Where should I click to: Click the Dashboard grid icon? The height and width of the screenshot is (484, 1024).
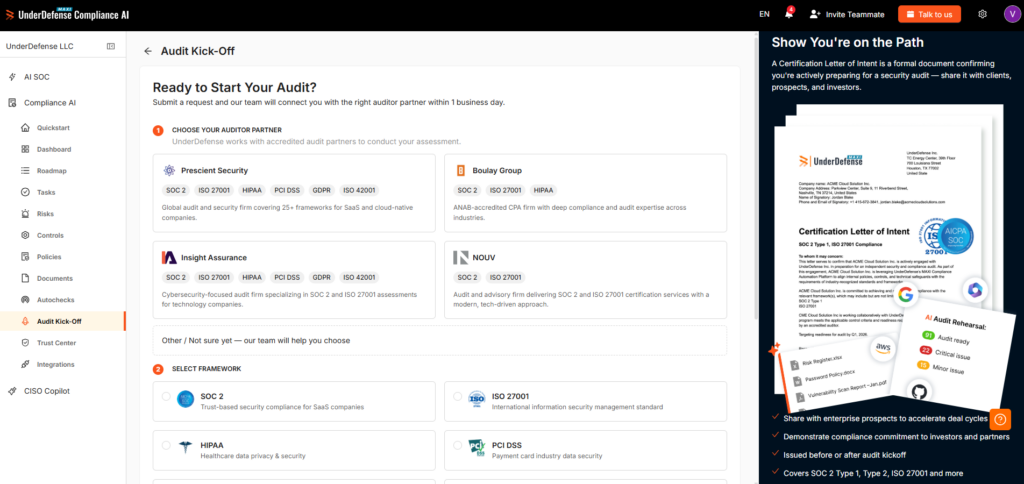pyautogui.click(x=25, y=149)
